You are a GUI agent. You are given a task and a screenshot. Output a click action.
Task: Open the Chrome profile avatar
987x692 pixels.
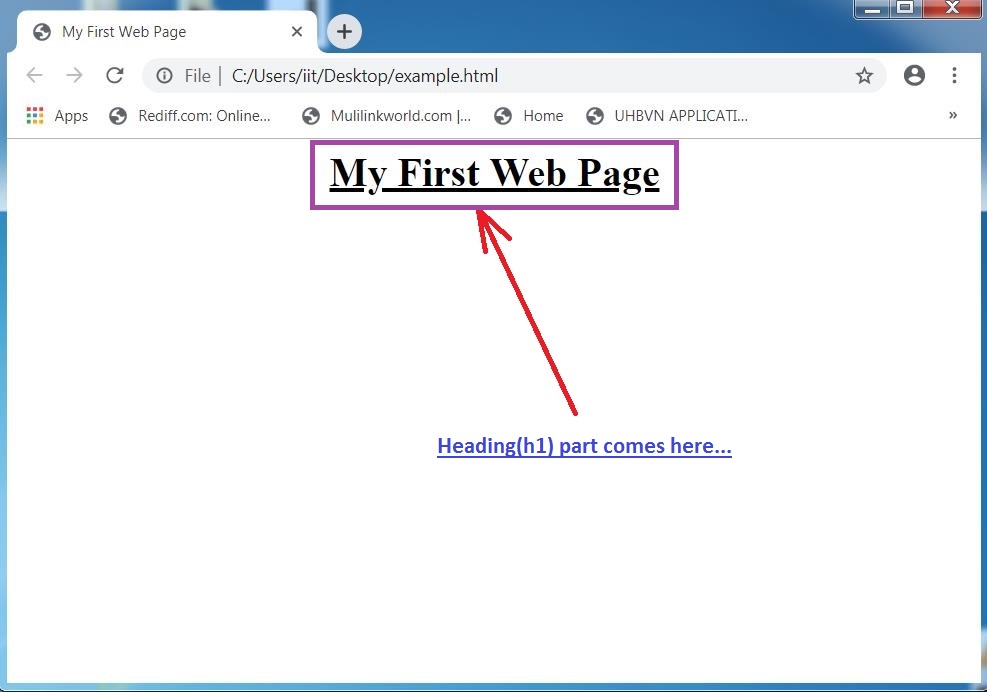tap(914, 75)
